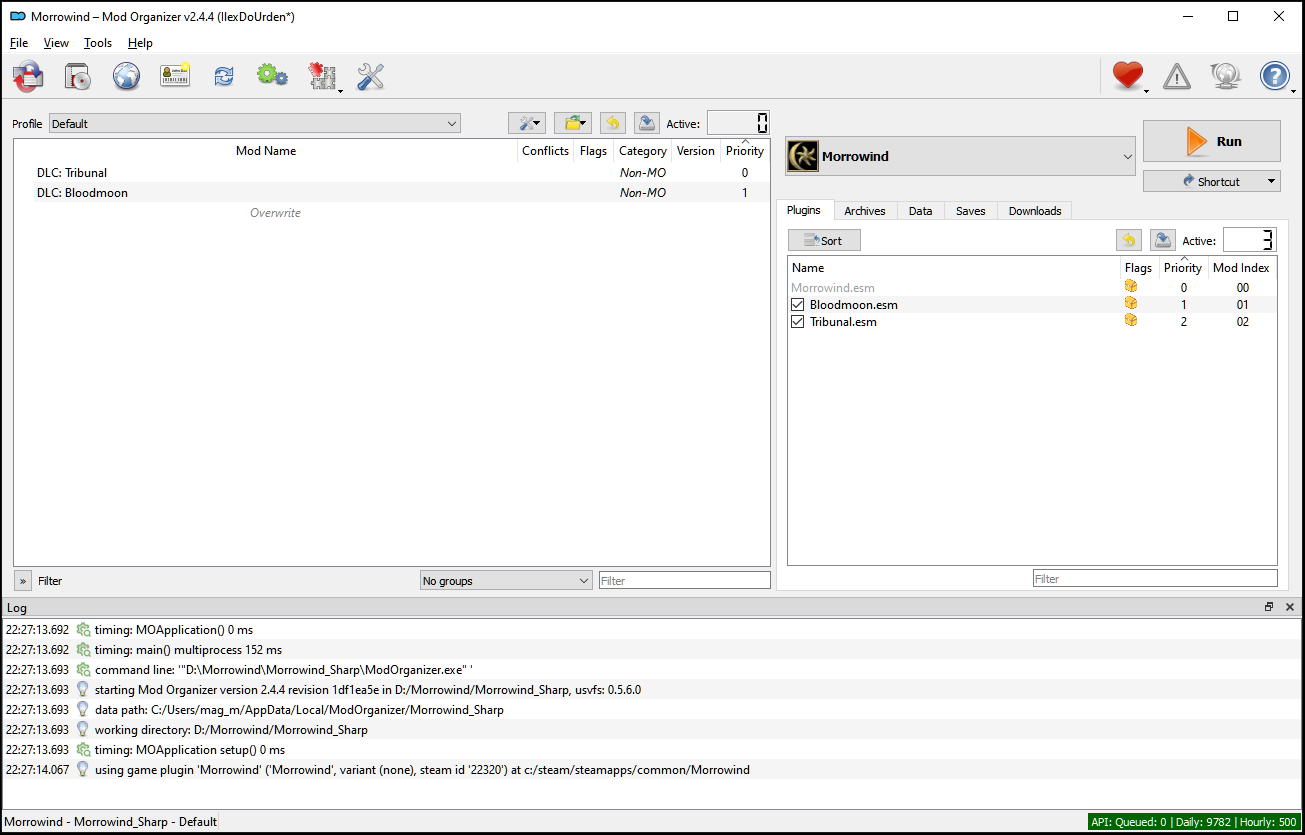Click the red heart Endorse icon
This screenshot has width=1305, height=835.
click(x=1127, y=76)
